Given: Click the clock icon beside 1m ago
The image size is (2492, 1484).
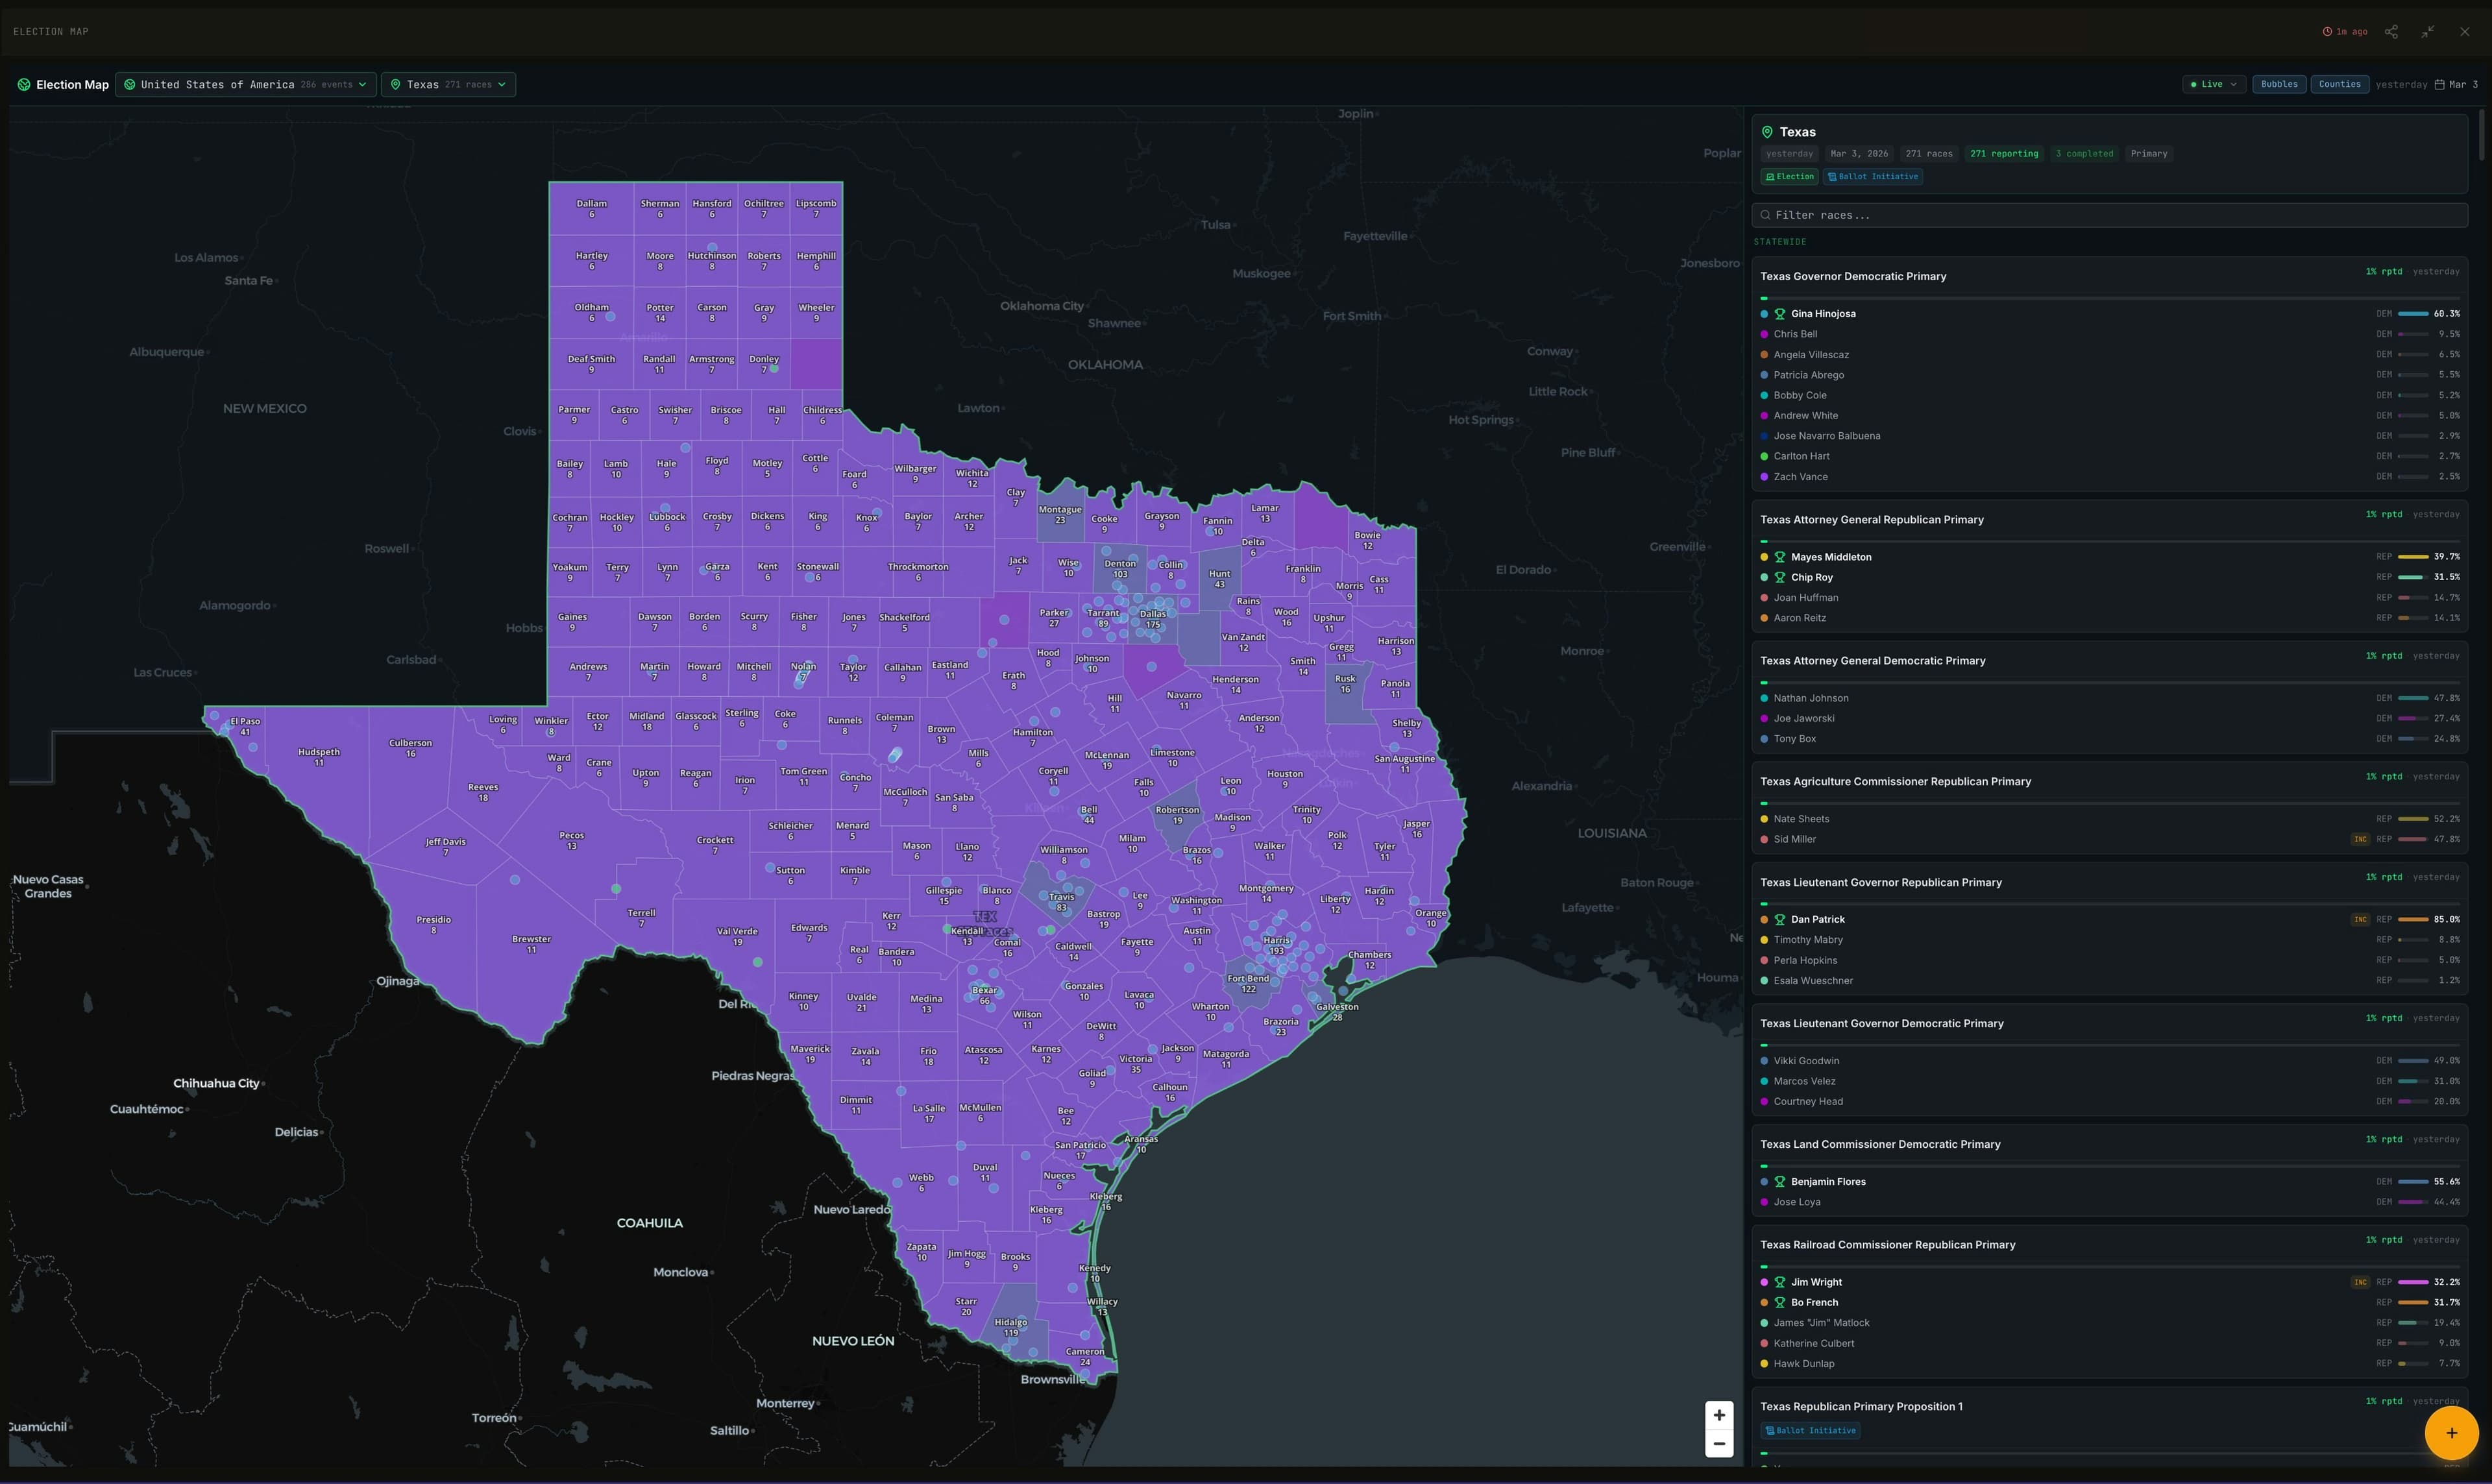Looking at the screenshot, I should (x=2327, y=32).
